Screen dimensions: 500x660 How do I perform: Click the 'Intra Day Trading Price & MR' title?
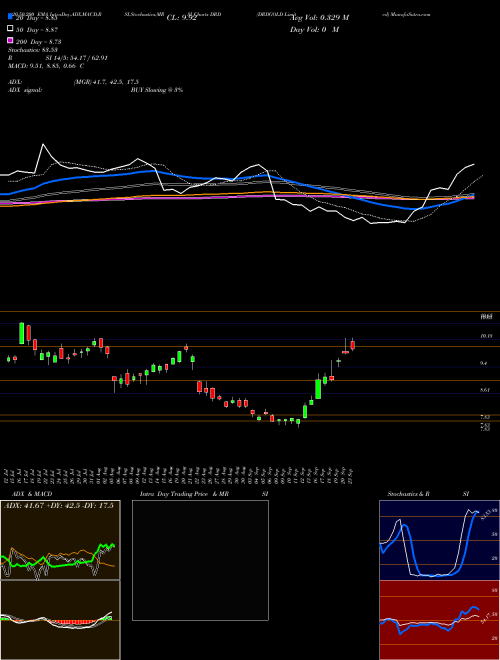(x=184, y=494)
